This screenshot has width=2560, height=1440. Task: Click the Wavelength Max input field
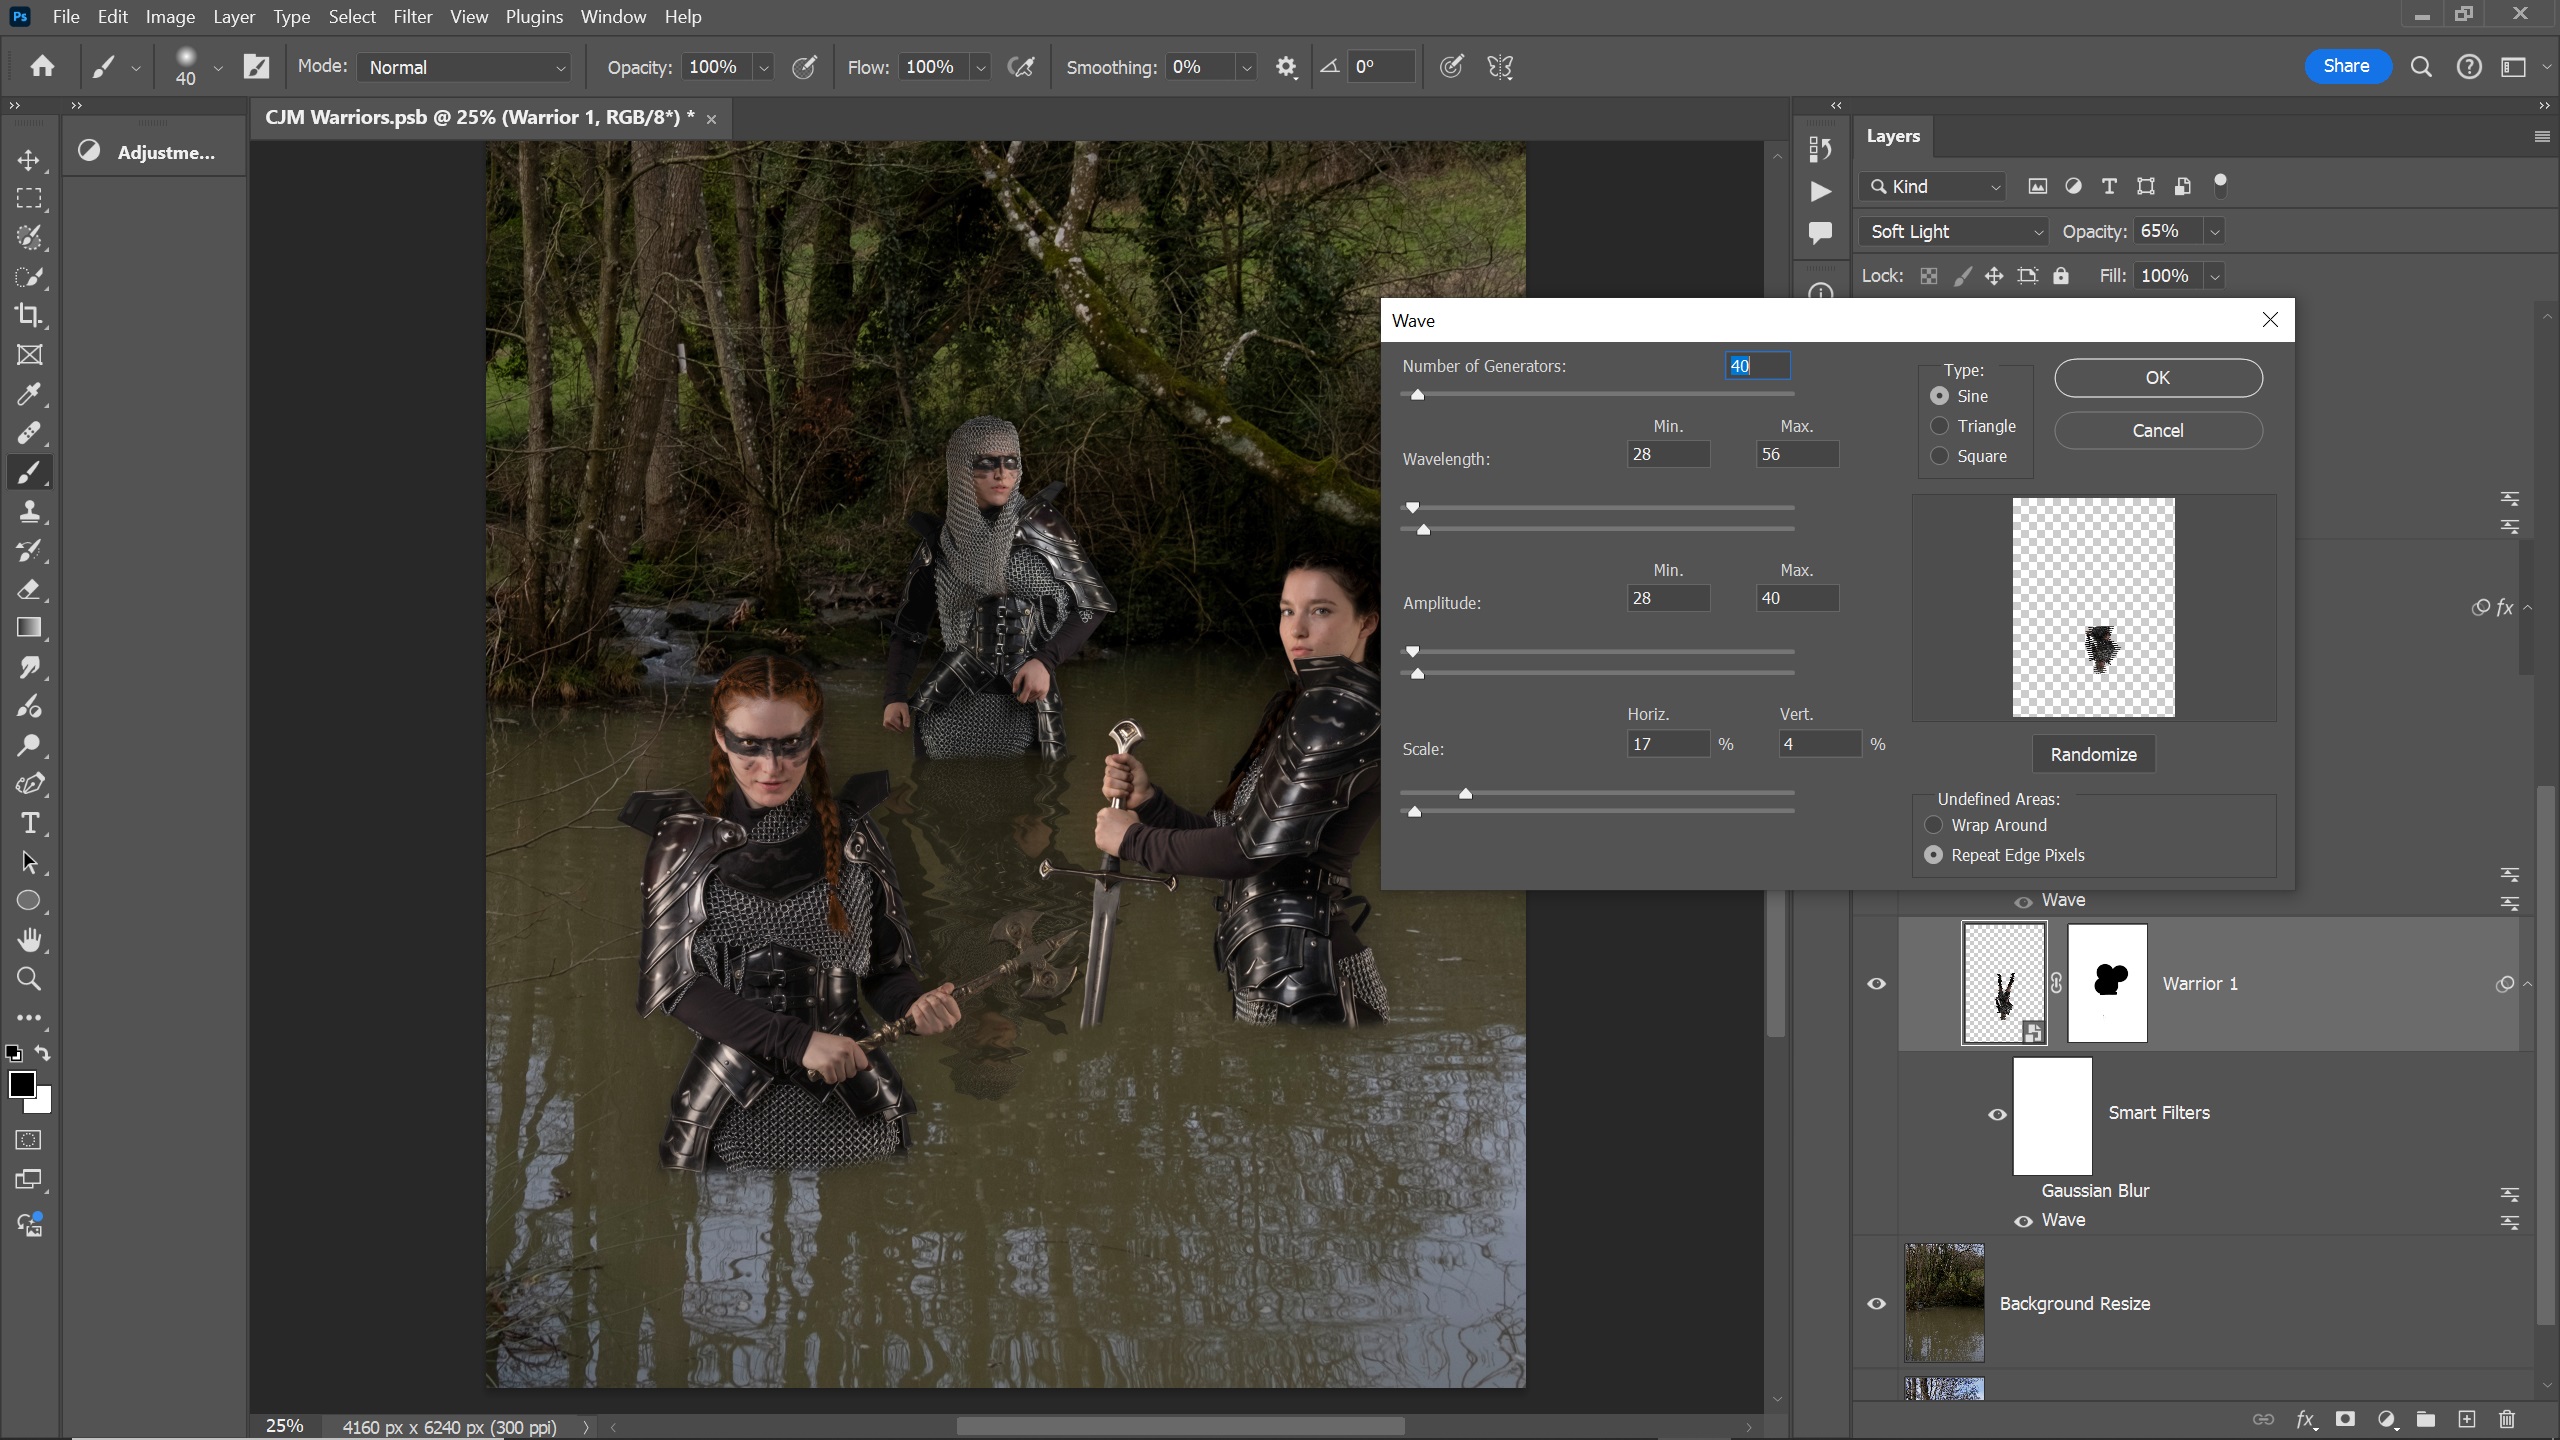click(x=1796, y=454)
